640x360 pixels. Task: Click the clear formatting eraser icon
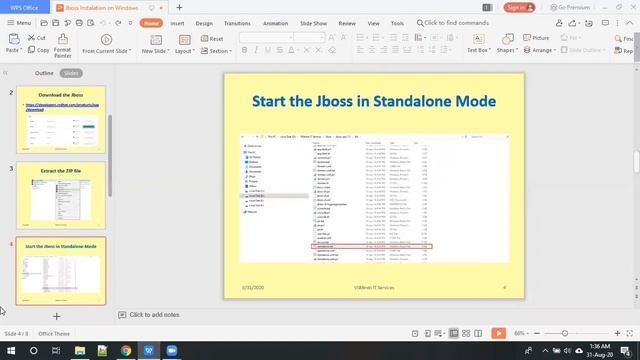pyautogui.click(x=332, y=50)
